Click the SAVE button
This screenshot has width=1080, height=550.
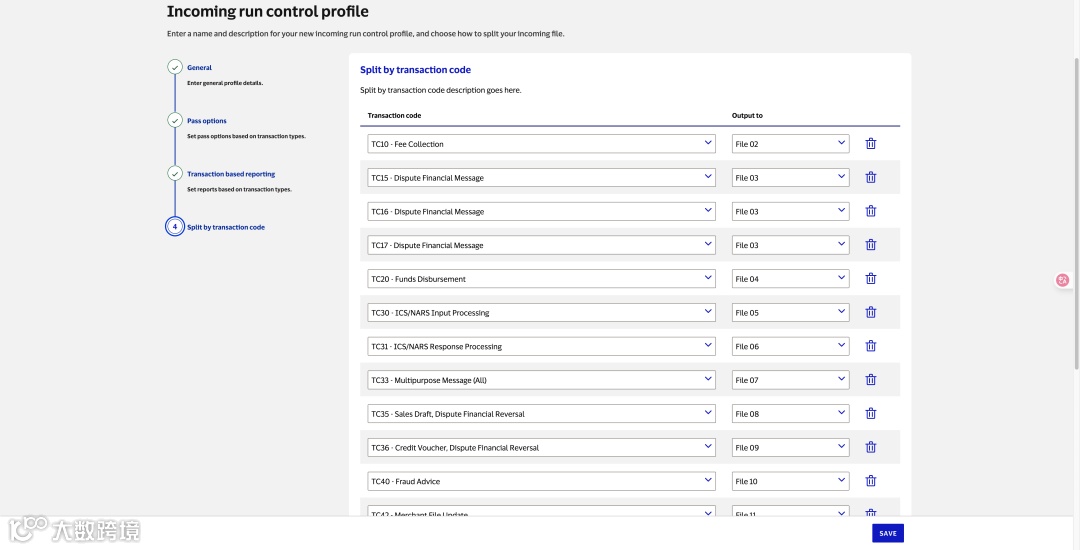[x=887, y=533]
